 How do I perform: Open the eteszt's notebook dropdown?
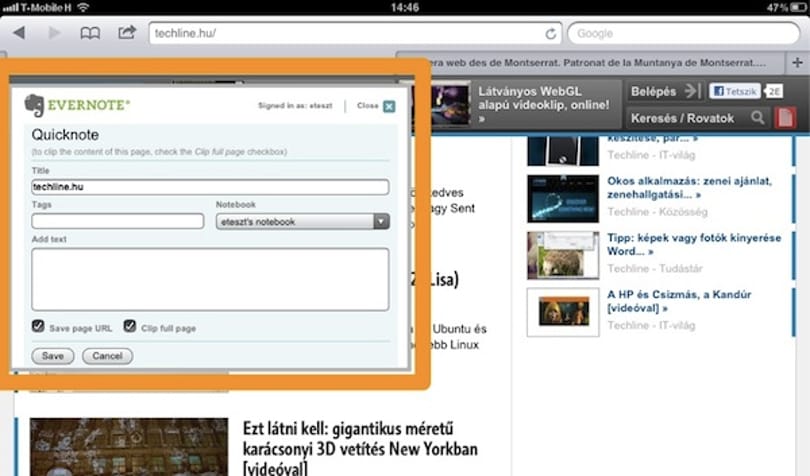click(303, 221)
